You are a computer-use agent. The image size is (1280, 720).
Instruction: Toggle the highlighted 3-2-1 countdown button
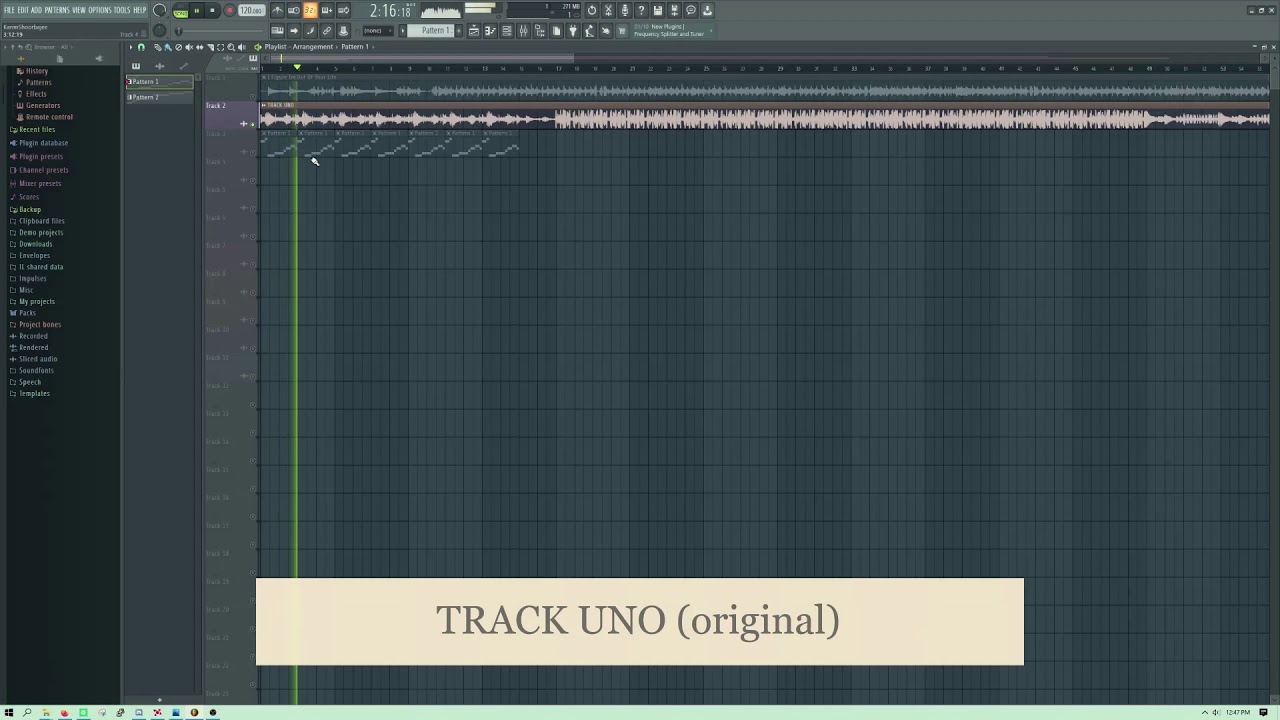click(x=310, y=10)
